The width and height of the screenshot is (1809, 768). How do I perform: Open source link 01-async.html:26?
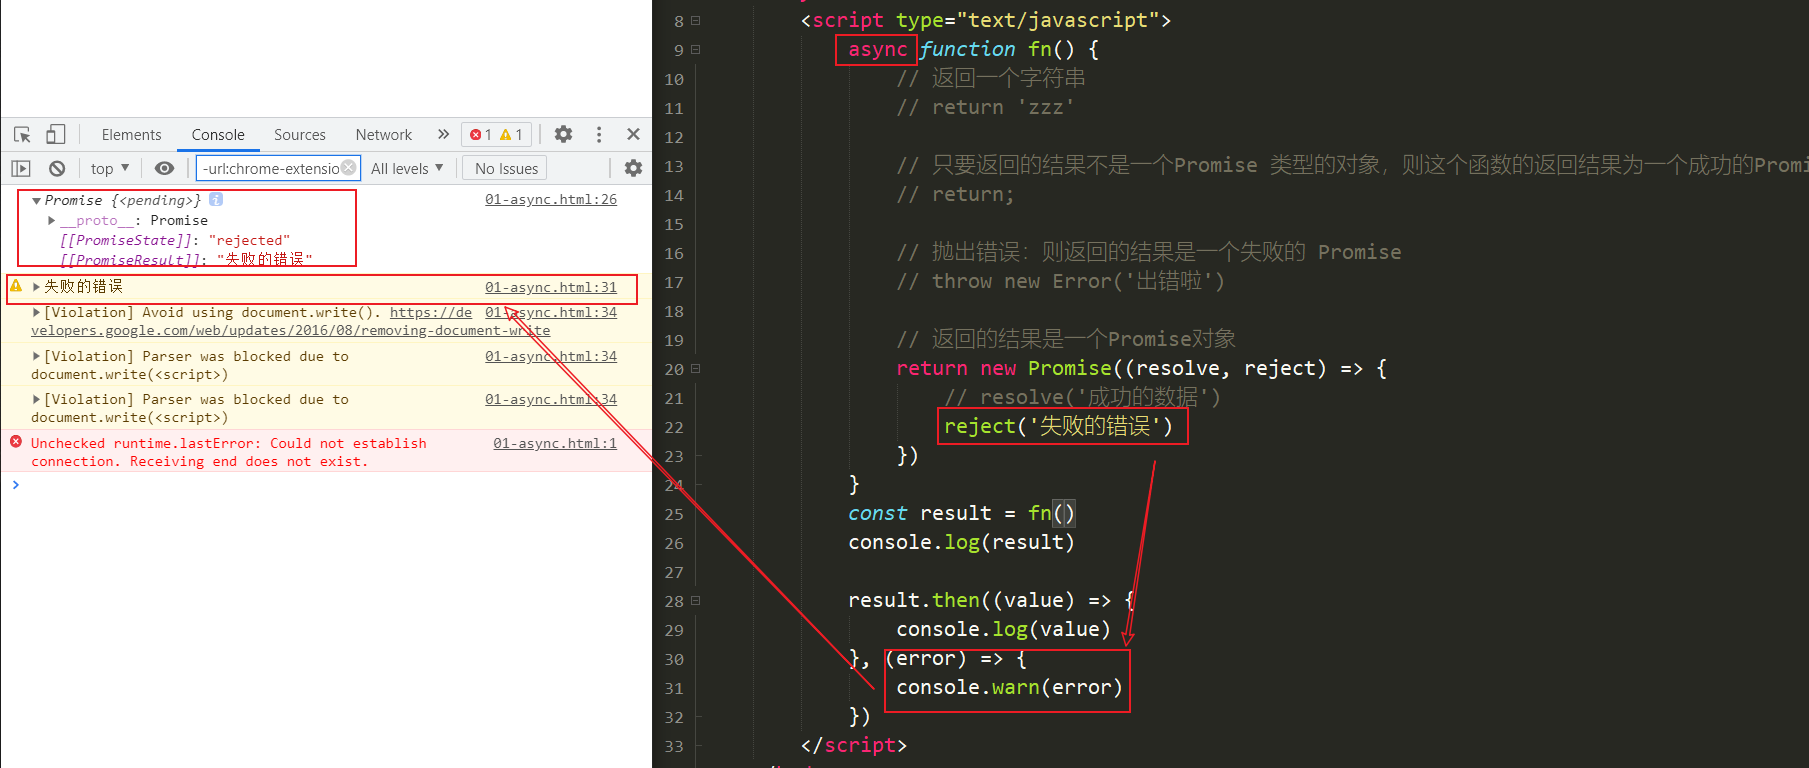551,199
